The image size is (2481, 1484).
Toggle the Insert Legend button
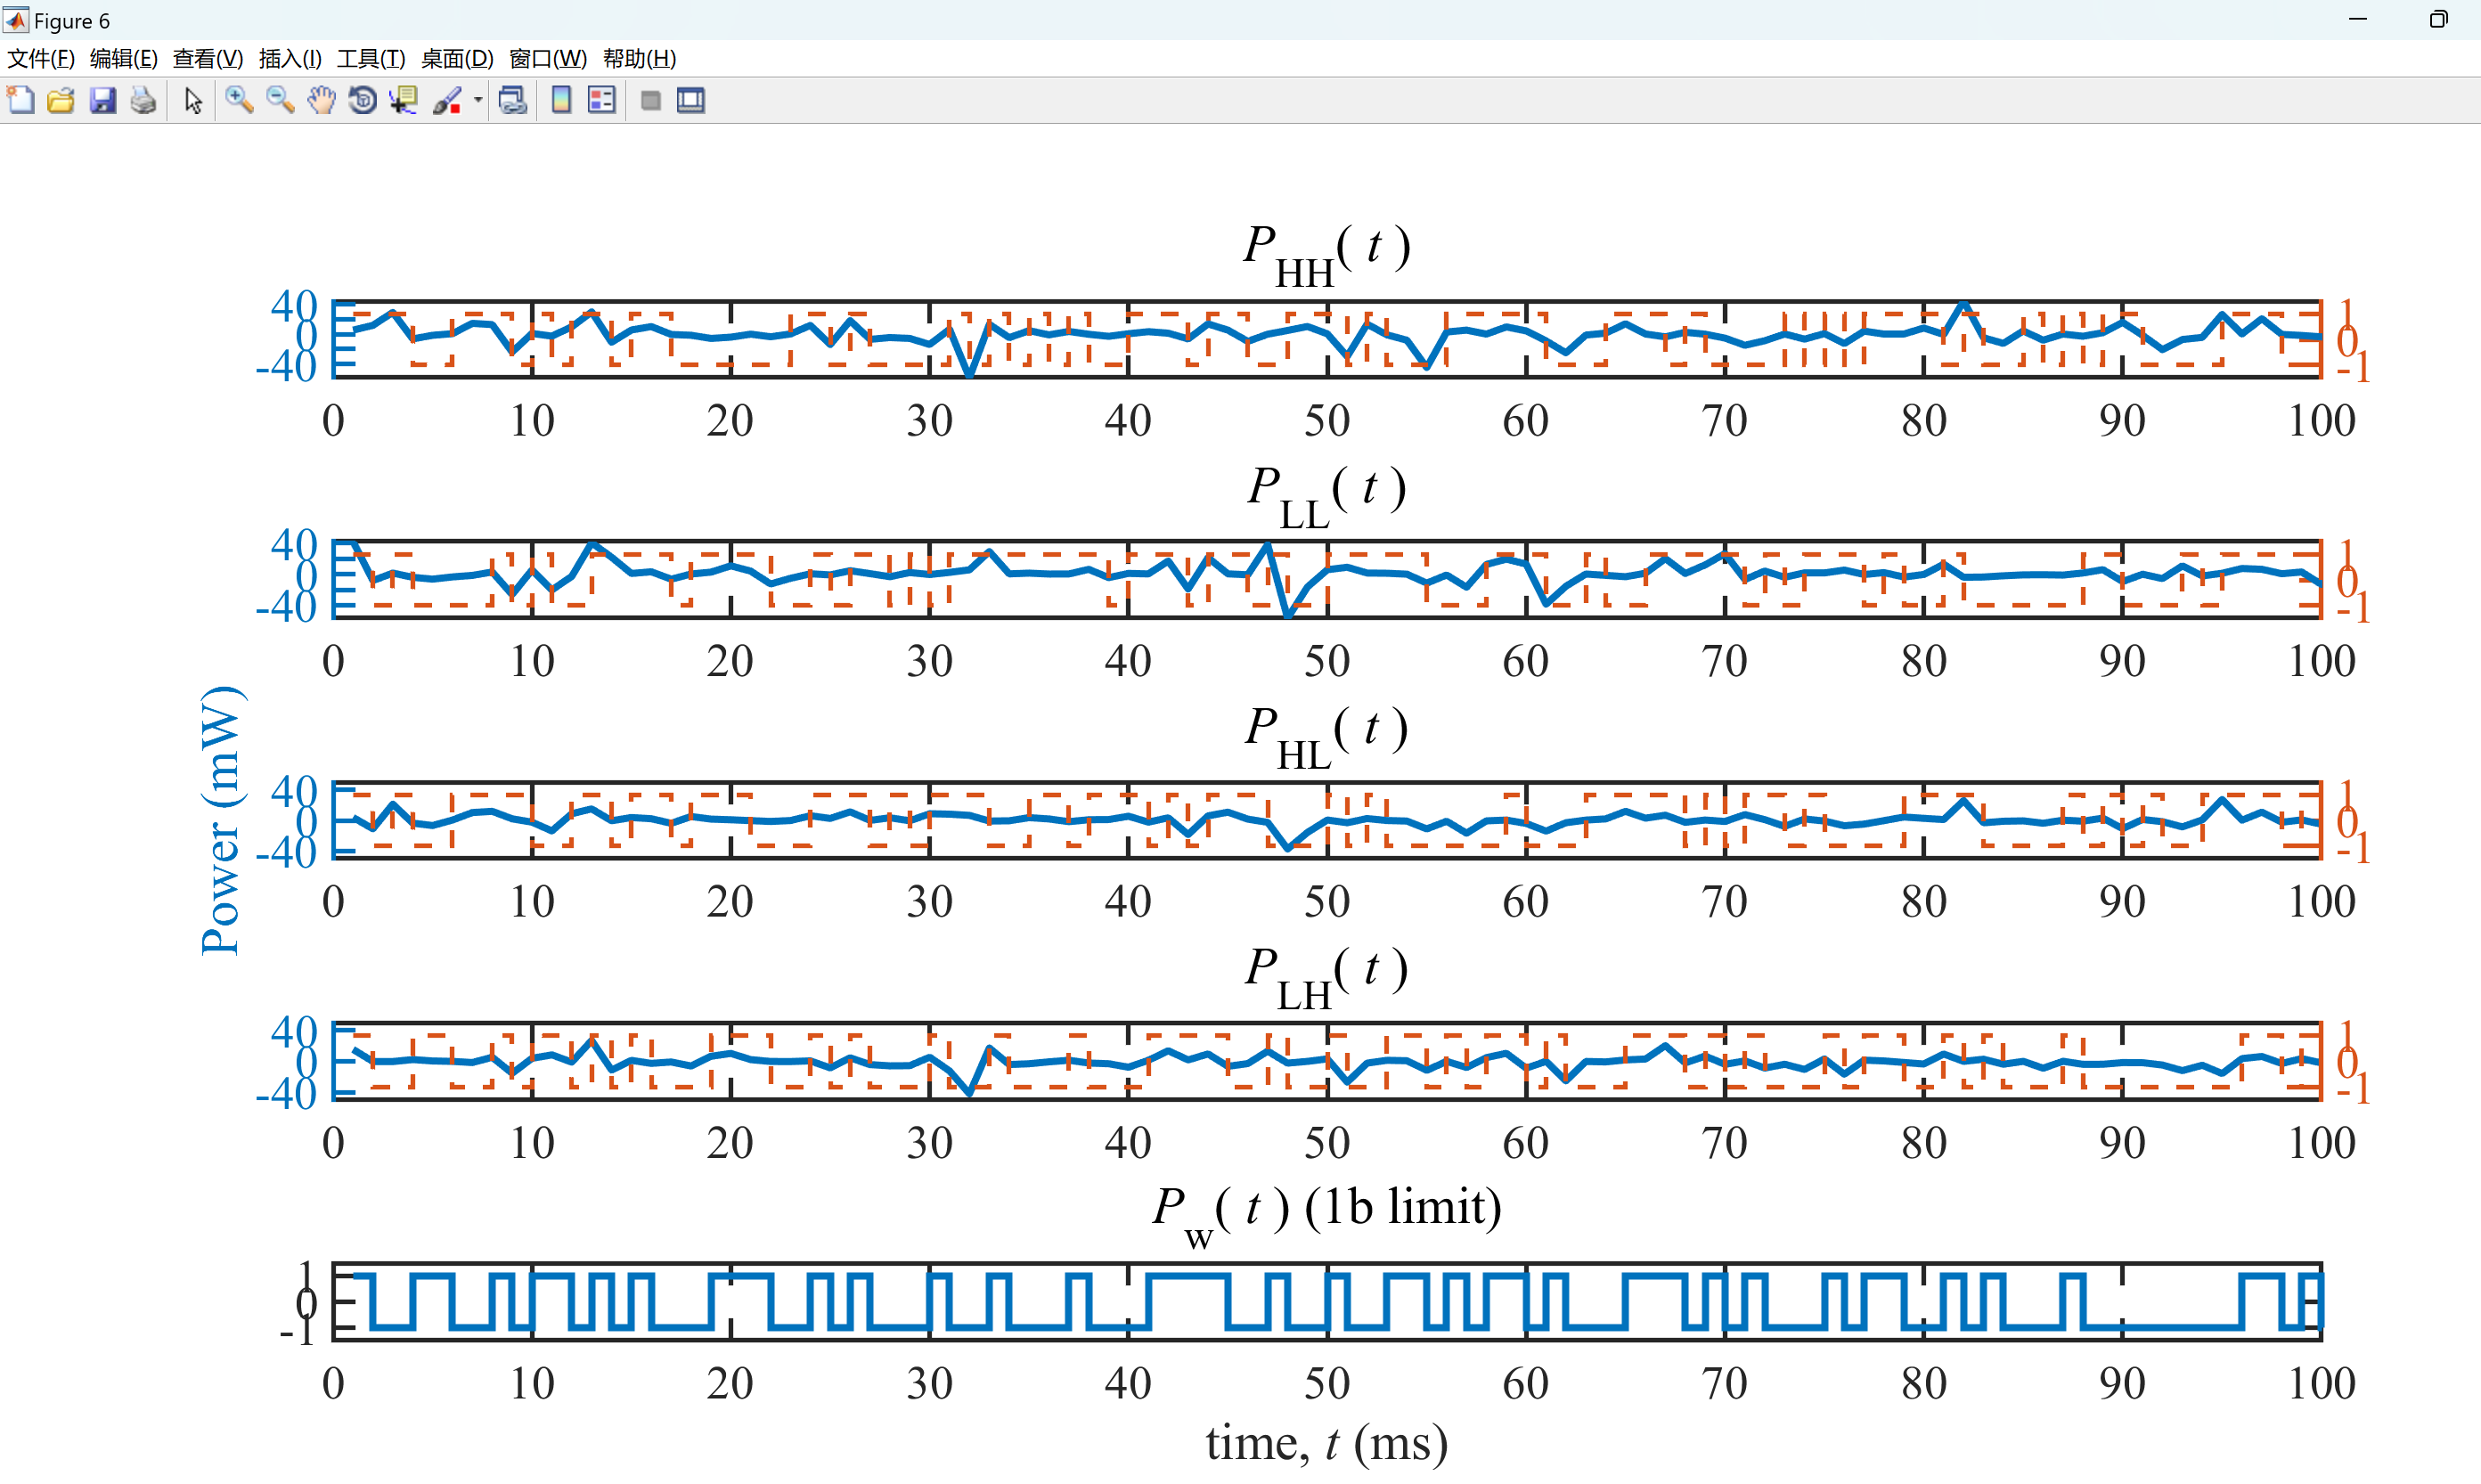click(602, 100)
